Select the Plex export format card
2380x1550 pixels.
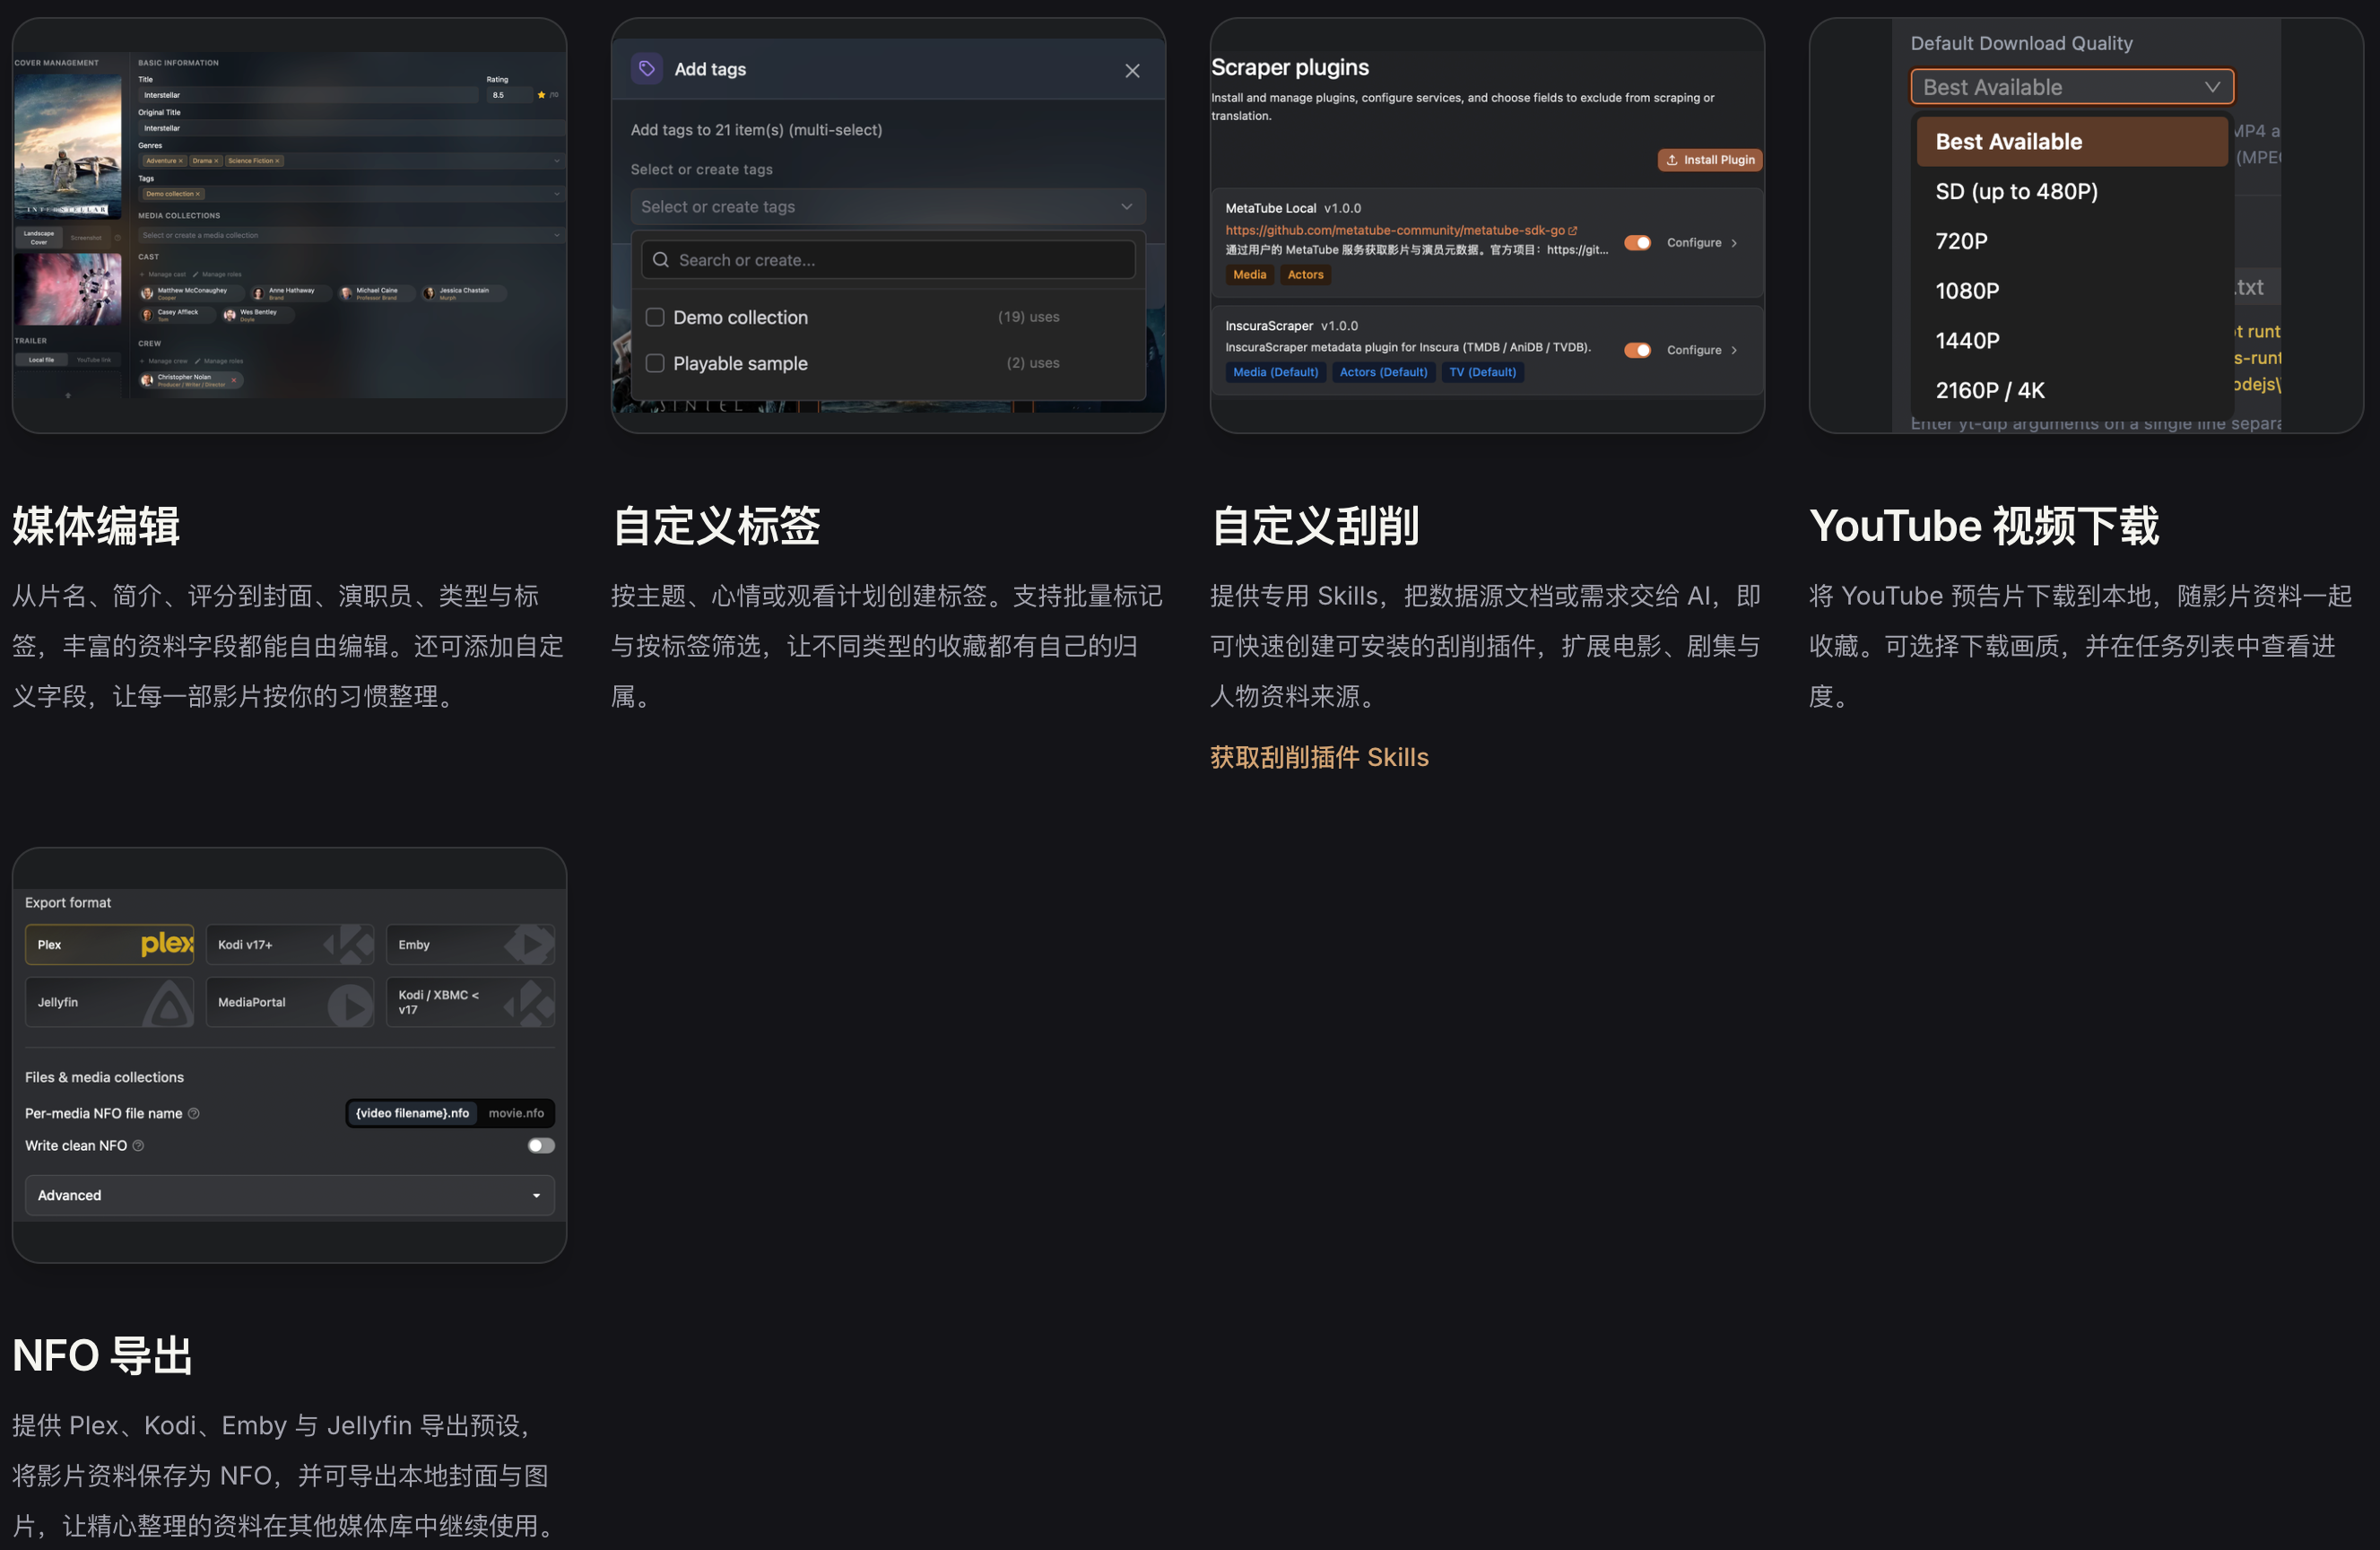[x=110, y=945]
